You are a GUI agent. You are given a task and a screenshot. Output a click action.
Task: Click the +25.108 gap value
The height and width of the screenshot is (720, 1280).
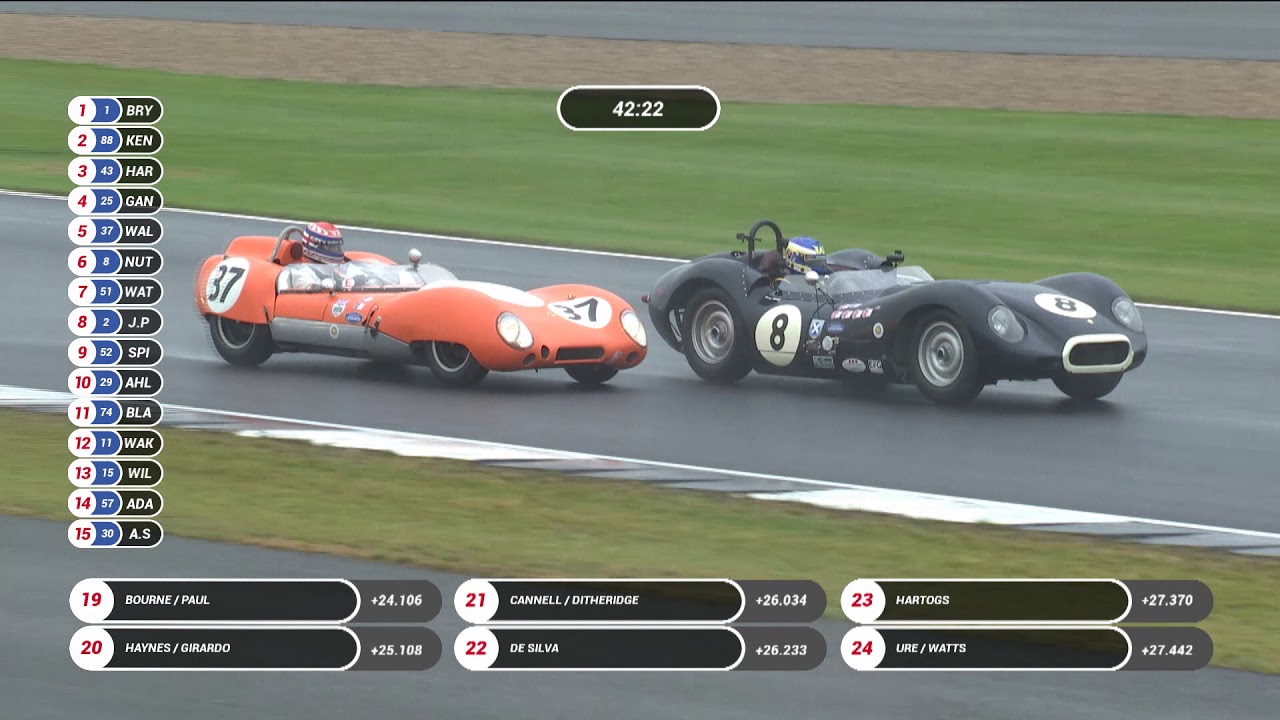pos(396,649)
